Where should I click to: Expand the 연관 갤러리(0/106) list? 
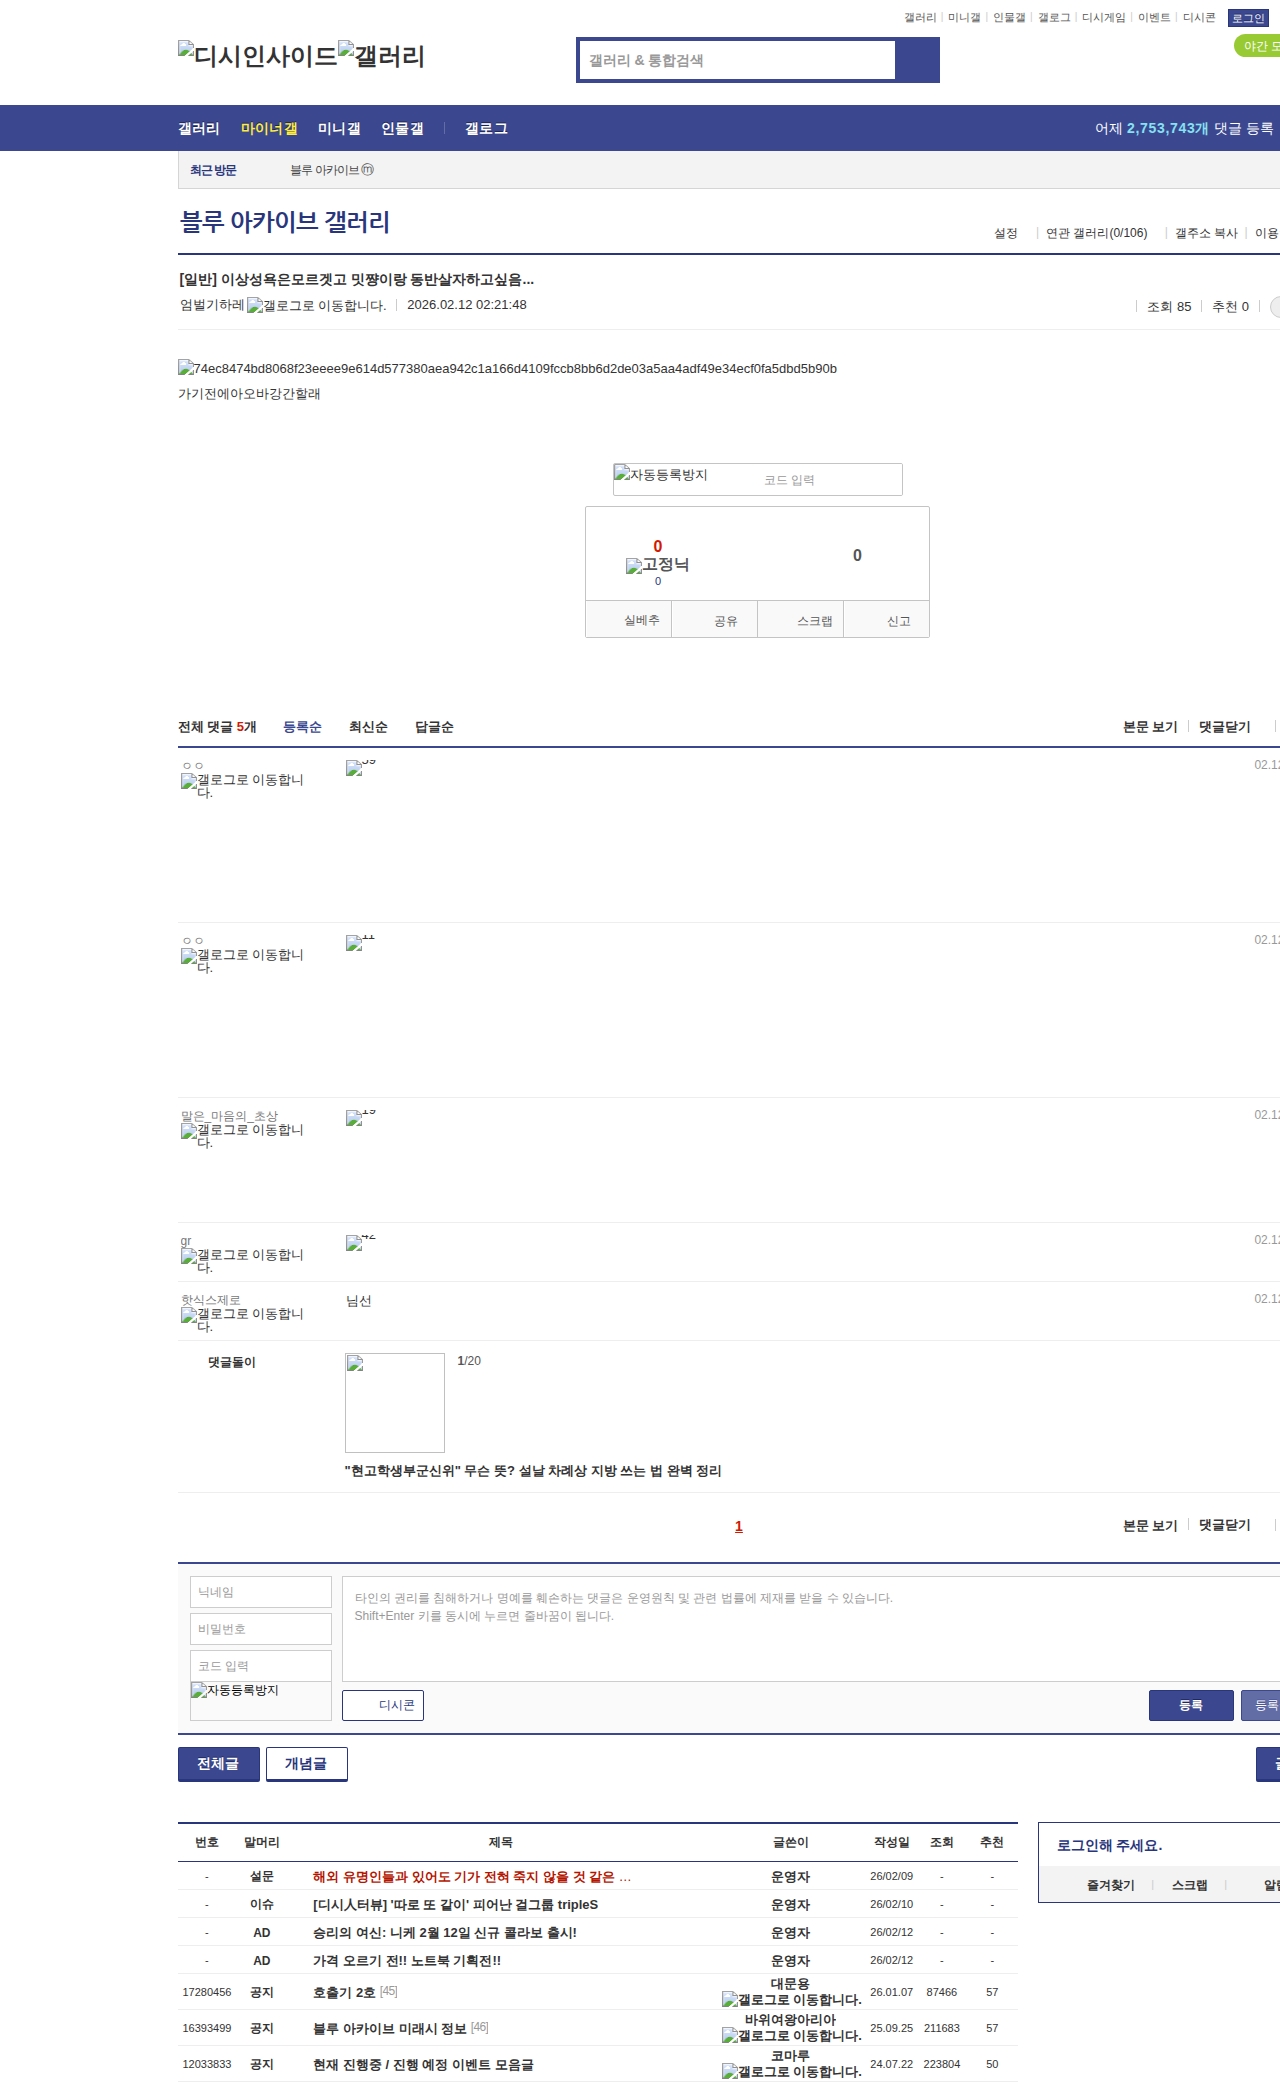click(x=1096, y=233)
